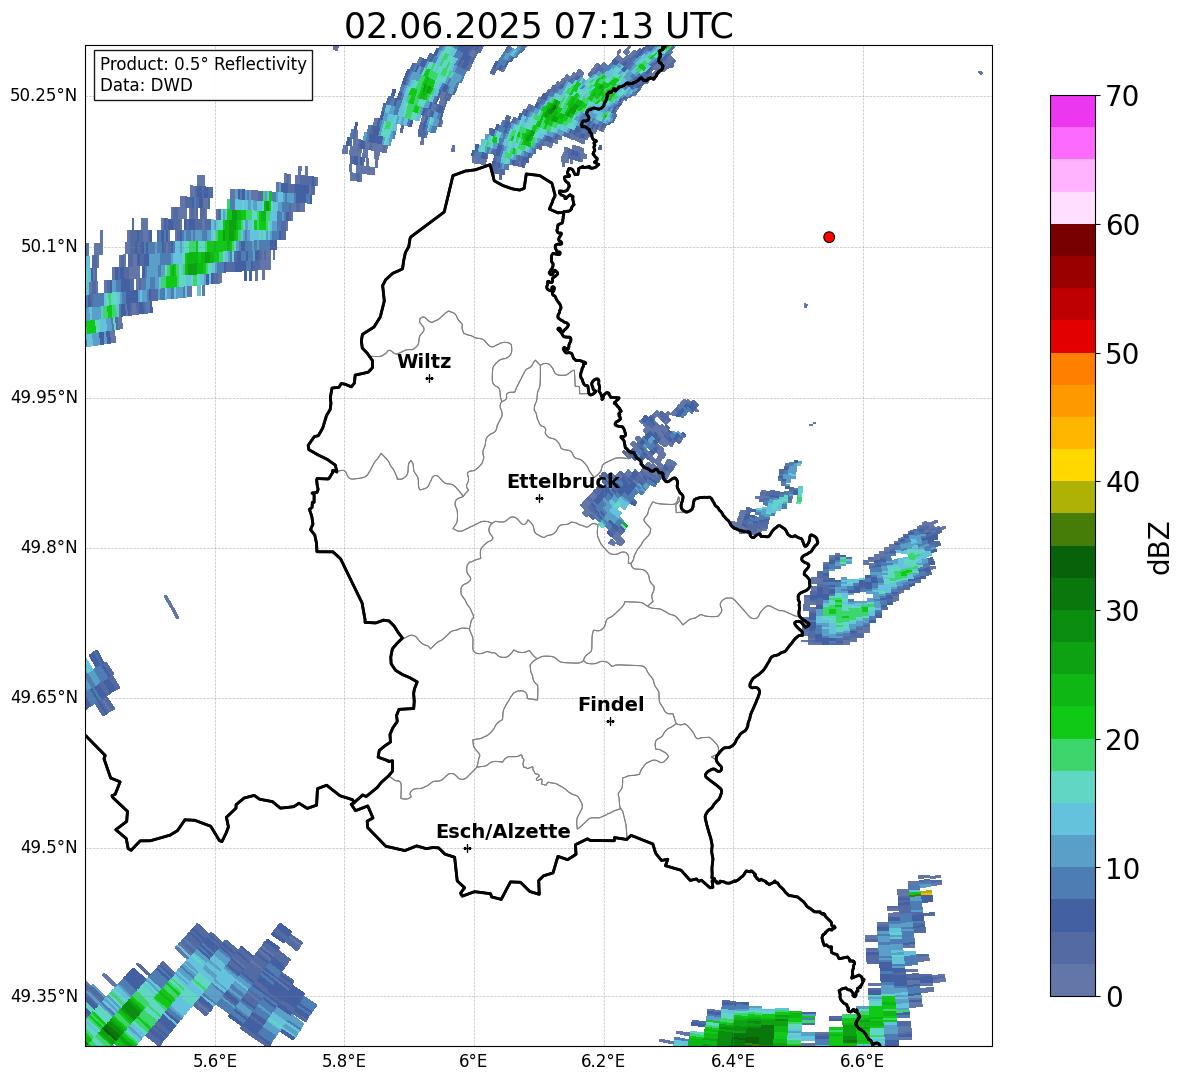Click the 'Data: DWD' text
This screenshot has height=1081, width=1184.
pos(146,85)
